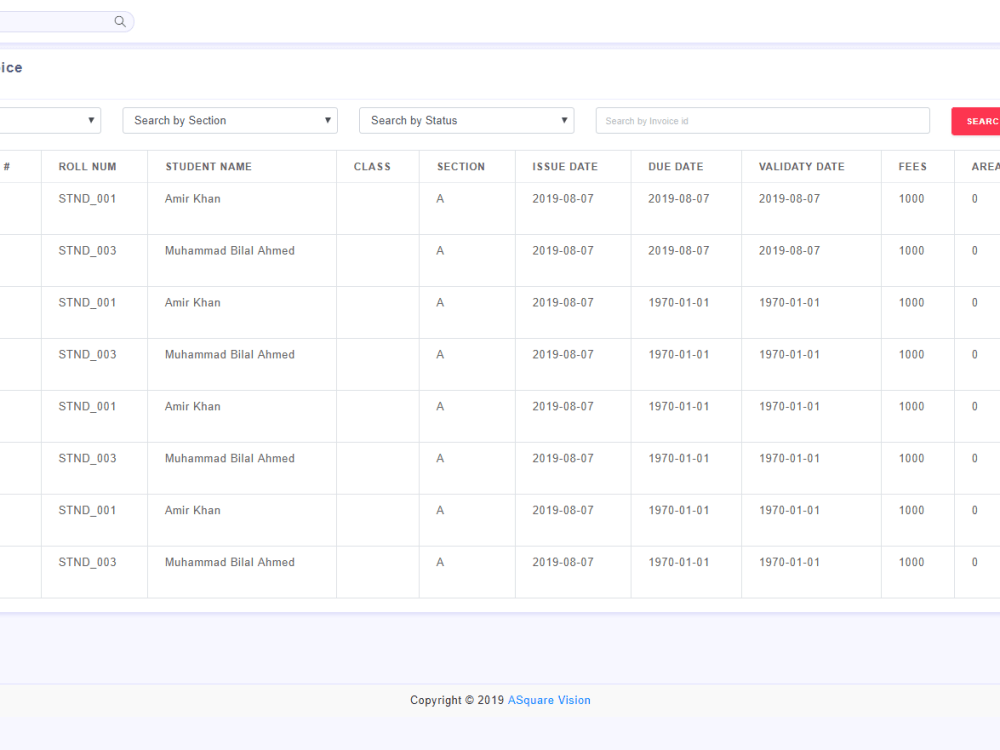
Task: Click the red SEARCH button
Action: coord(976,121)
